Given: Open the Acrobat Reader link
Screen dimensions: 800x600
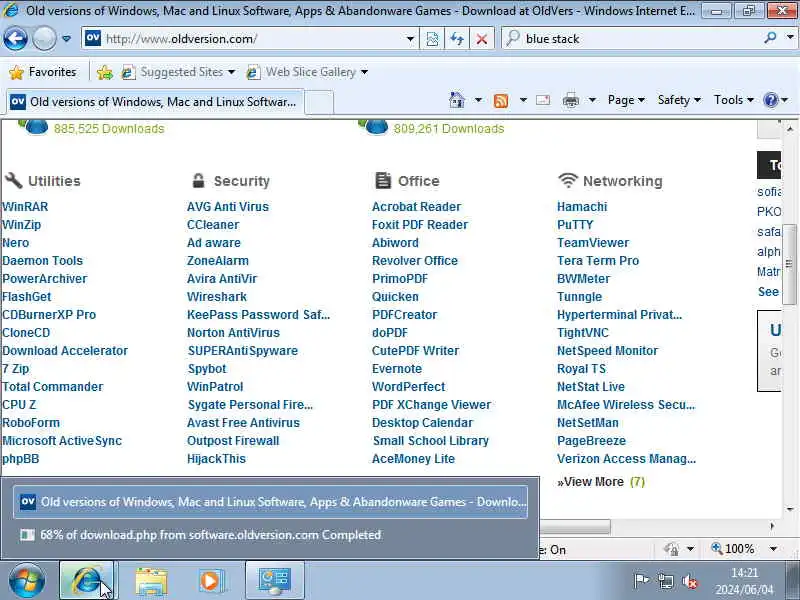Looking at the screenshot, I should coord(416,207).
